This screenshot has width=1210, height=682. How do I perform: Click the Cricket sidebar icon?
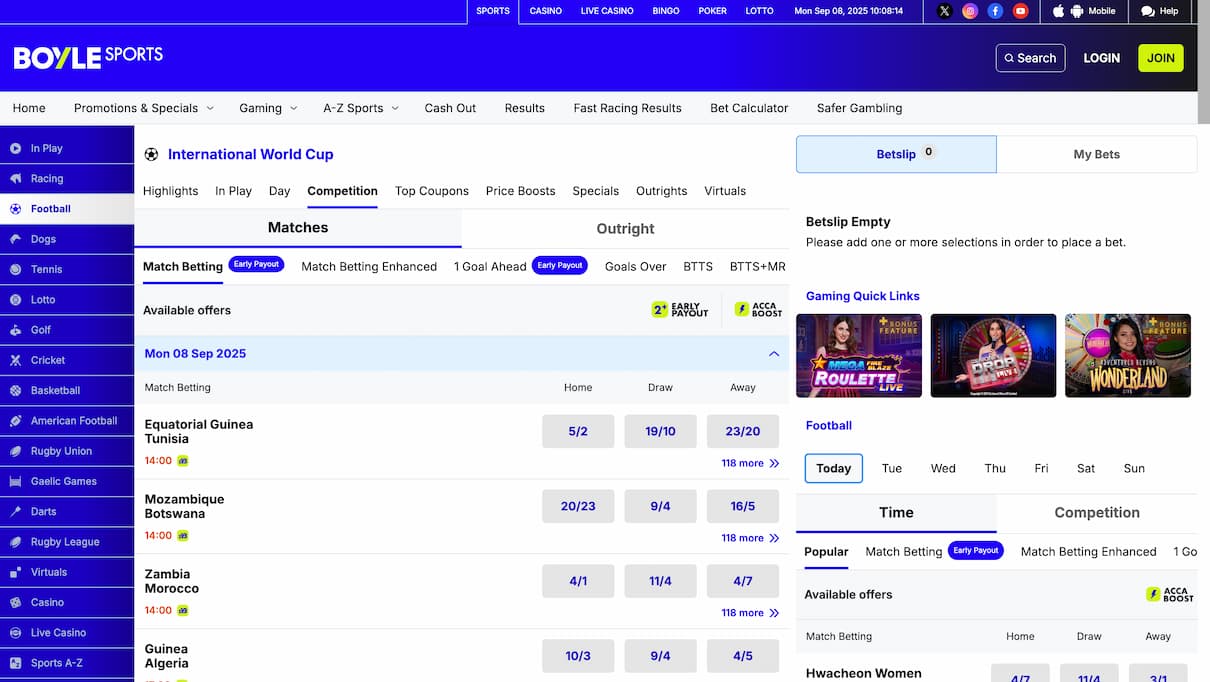click(x=15, y=360)
